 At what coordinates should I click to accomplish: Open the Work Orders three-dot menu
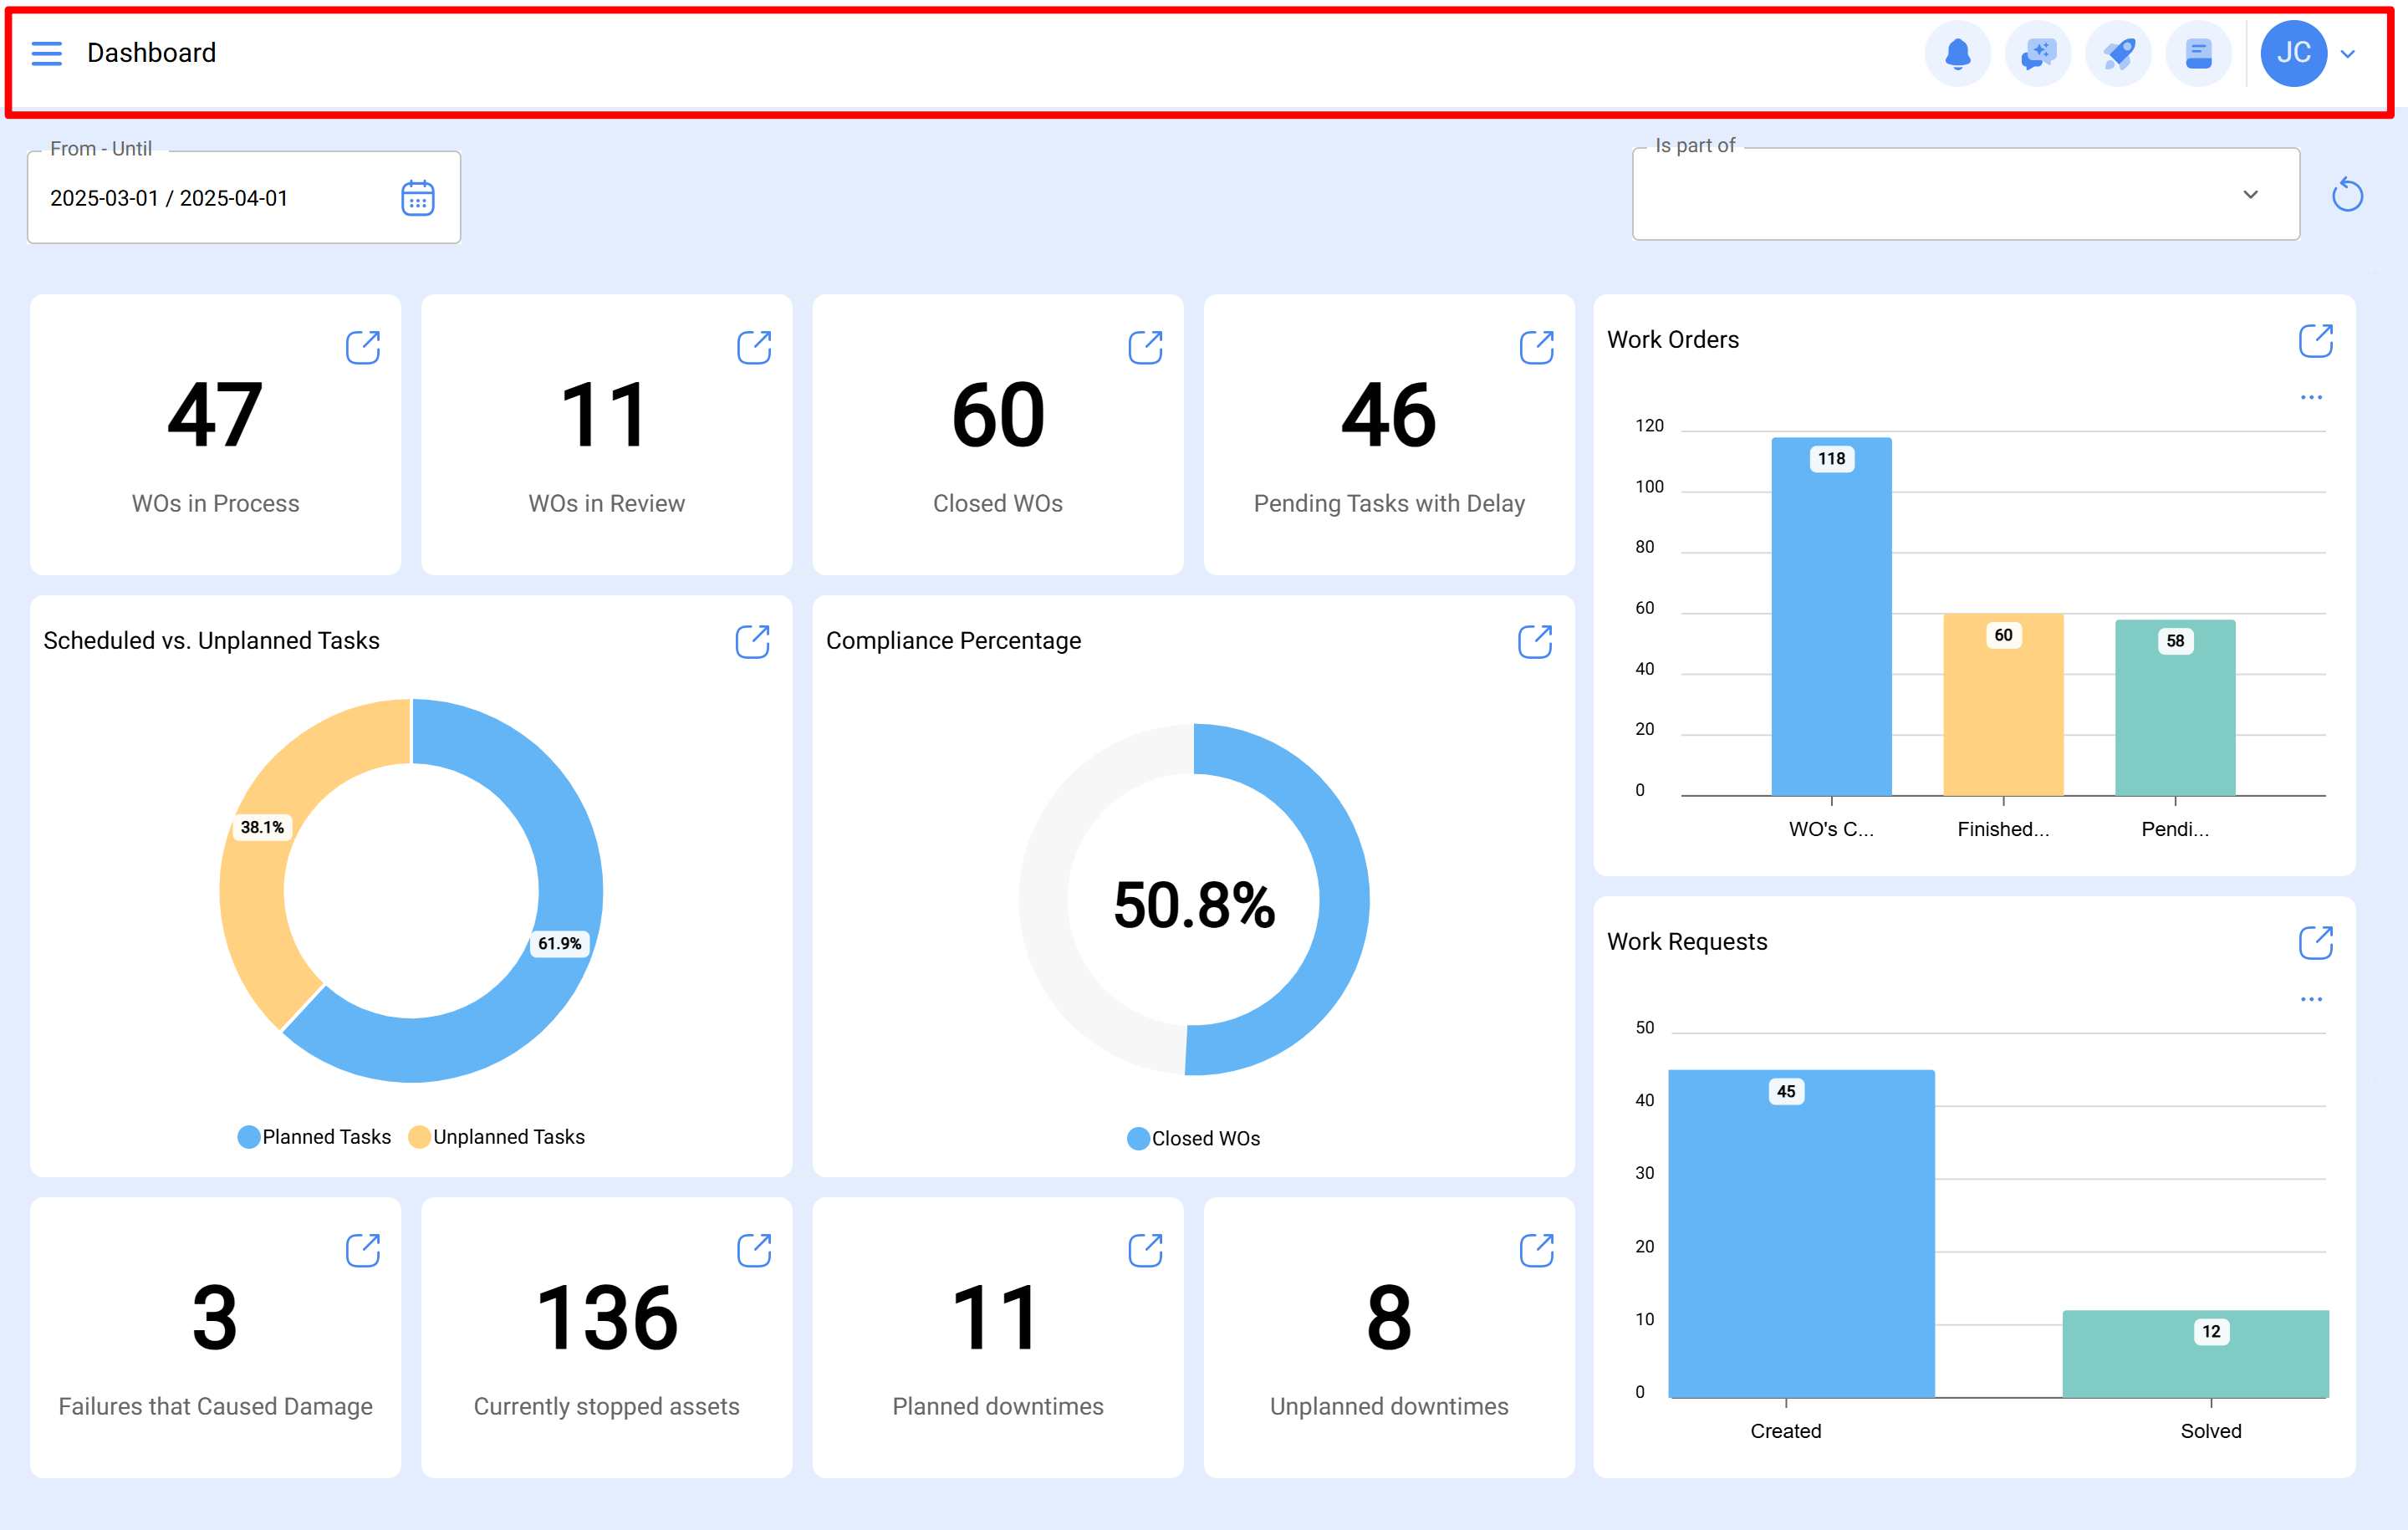(x=2311, y=397)
